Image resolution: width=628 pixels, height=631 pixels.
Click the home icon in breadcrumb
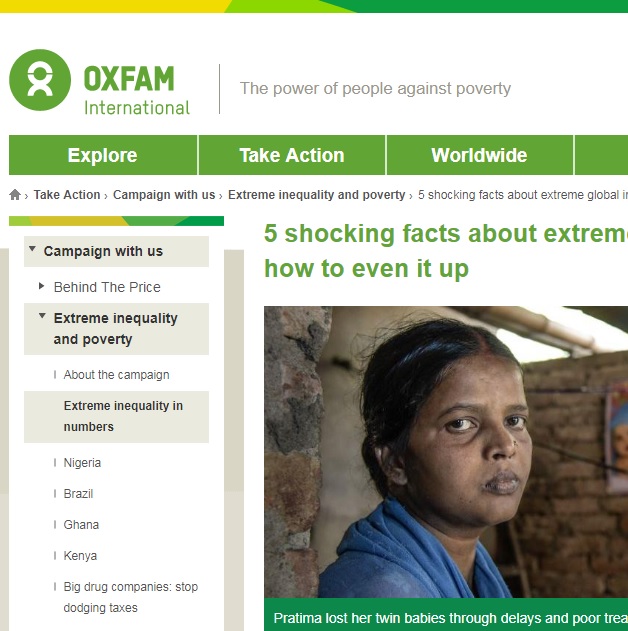(x=15, y=195)
